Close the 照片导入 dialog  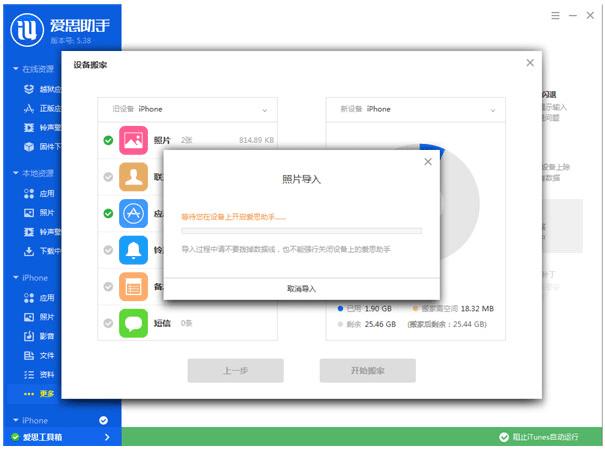click(428, 162)
